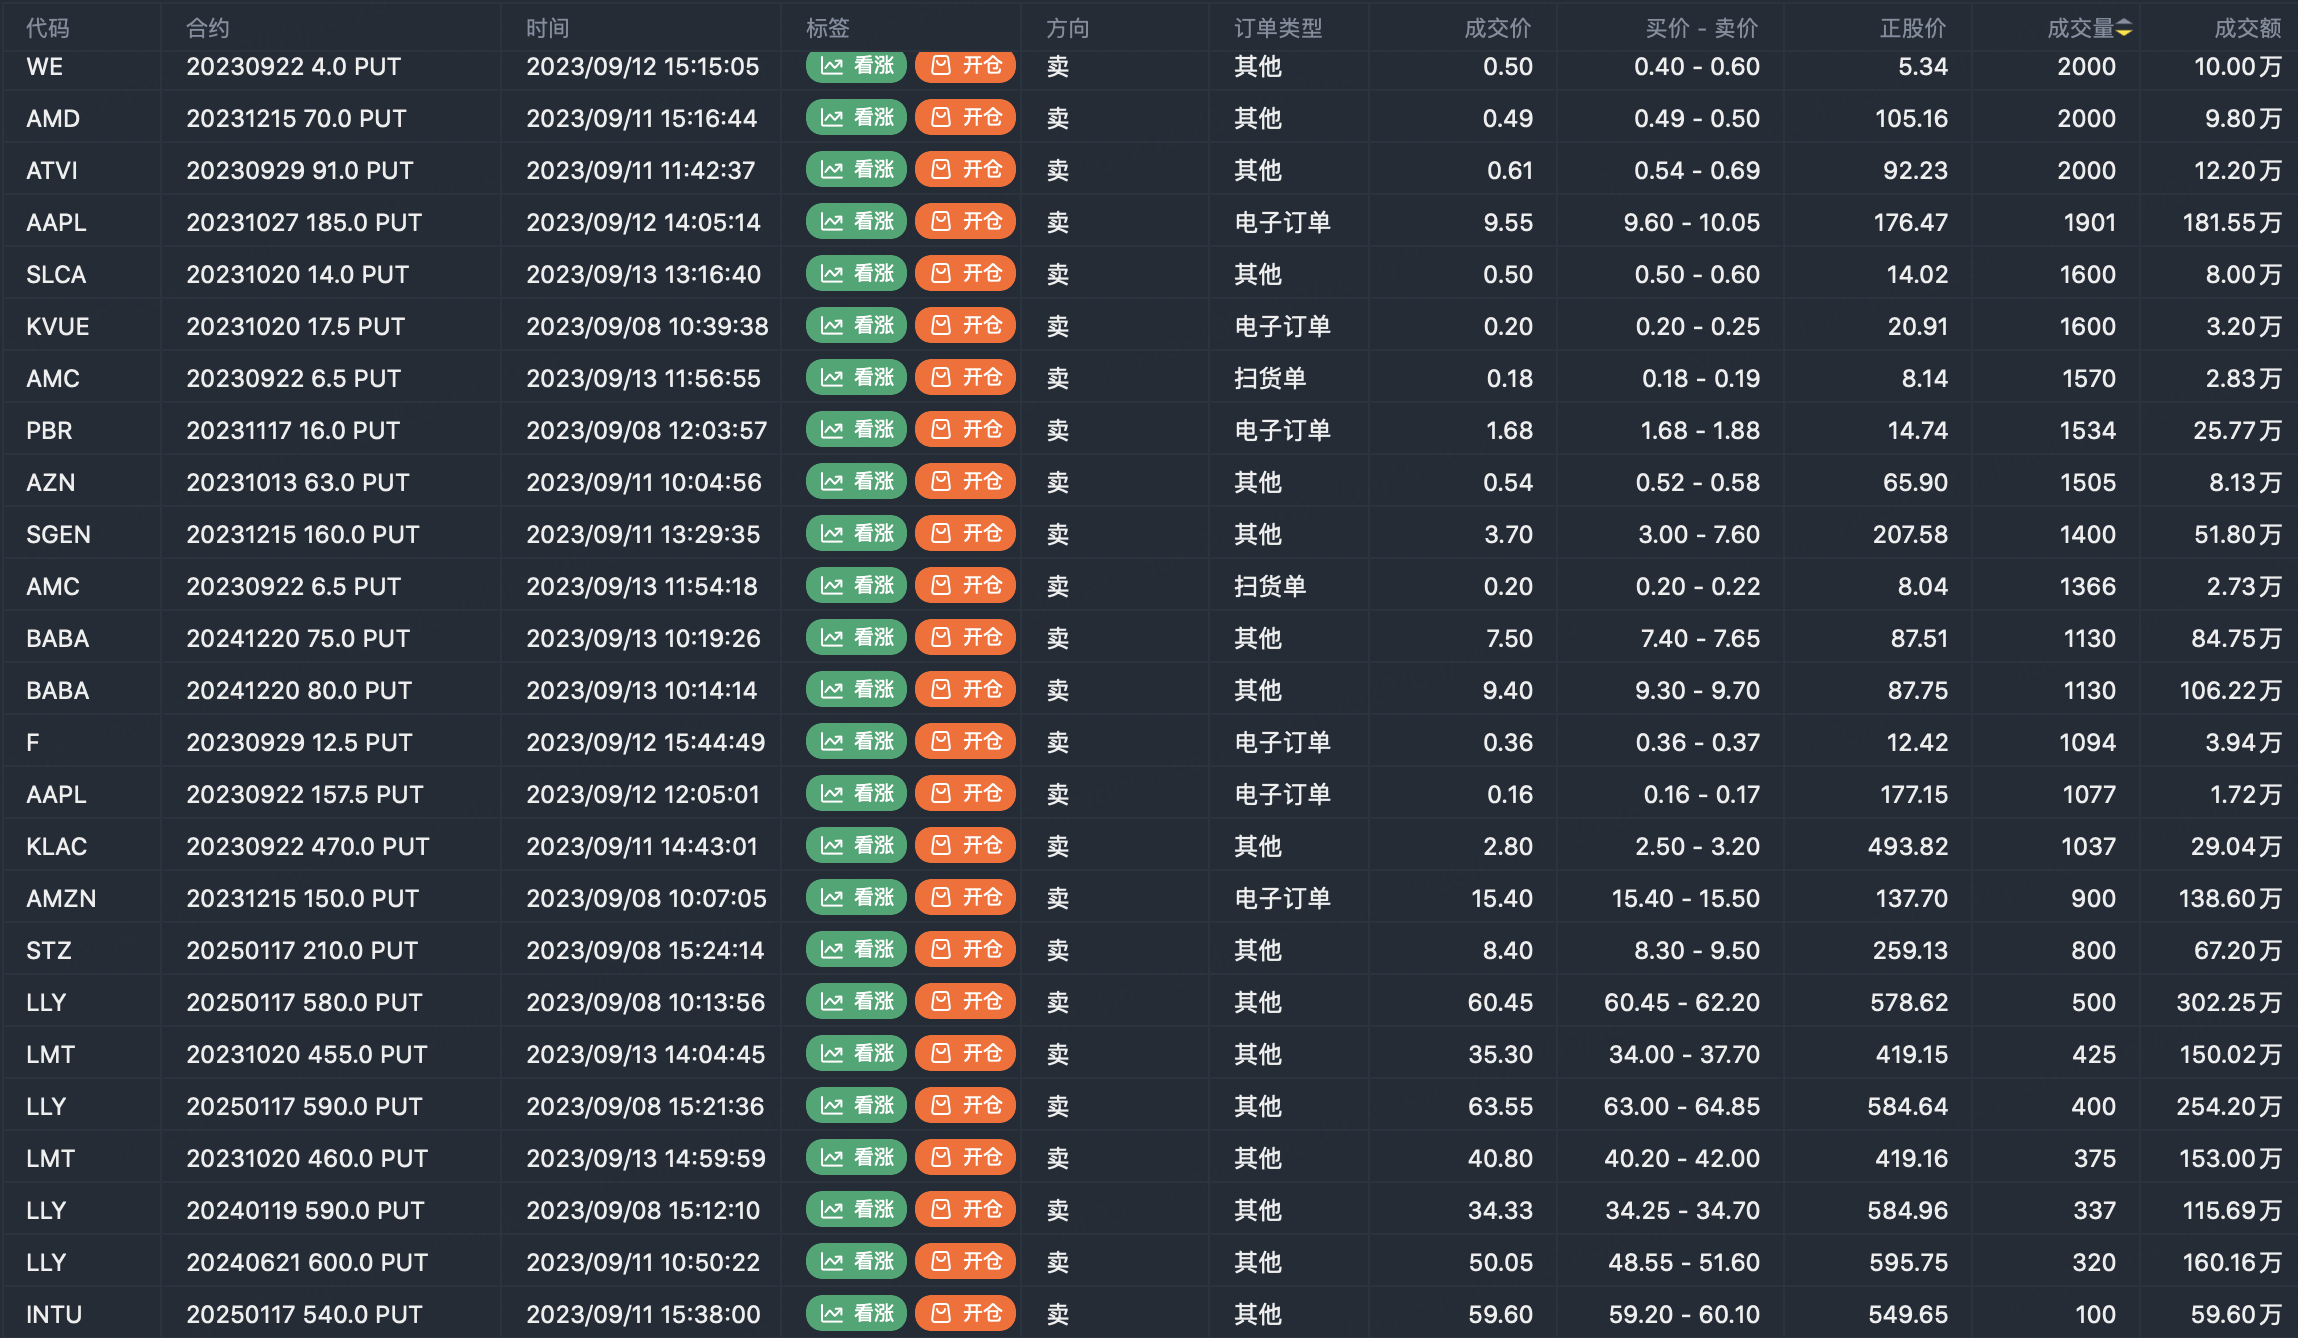
Task: Click the 开仓 icon in KVUE row
Action: point(941,326)
